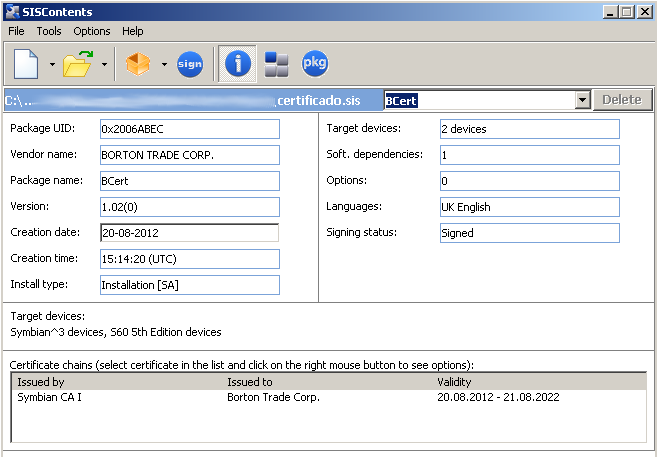Image resolution: width=657 pixels, height=457 pixels.
Task: Click the Signing status field Signed
Action: point(530,233)
